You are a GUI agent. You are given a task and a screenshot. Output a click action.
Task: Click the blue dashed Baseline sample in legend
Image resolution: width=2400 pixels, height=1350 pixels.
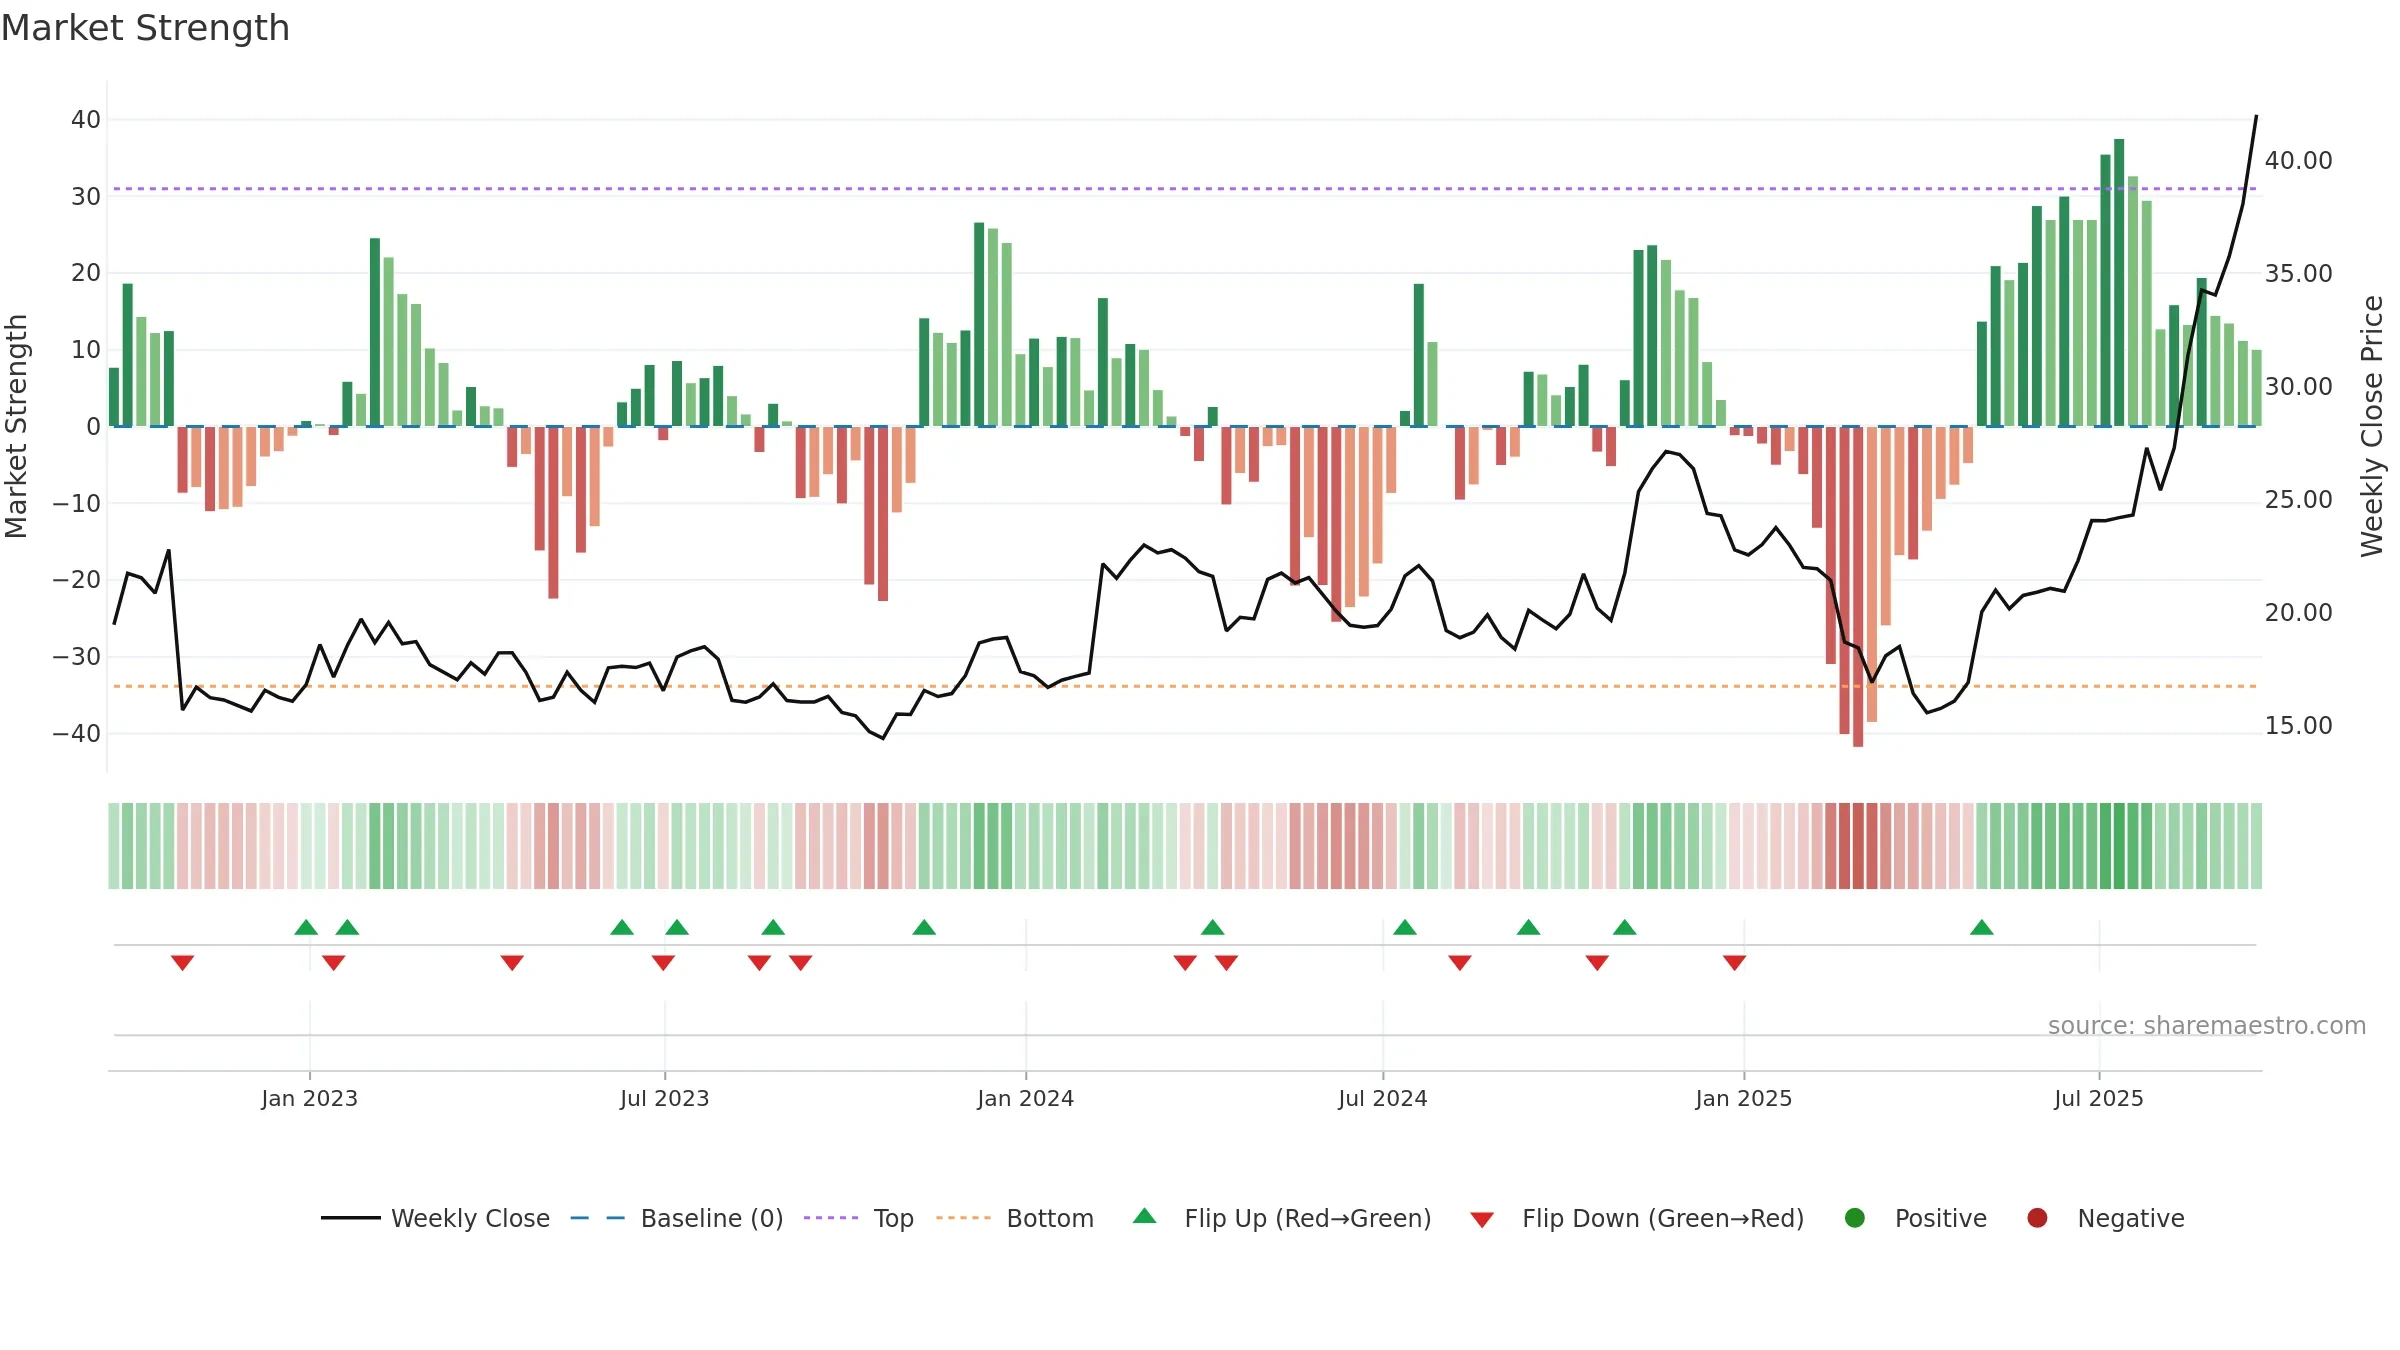point(598,1218)
